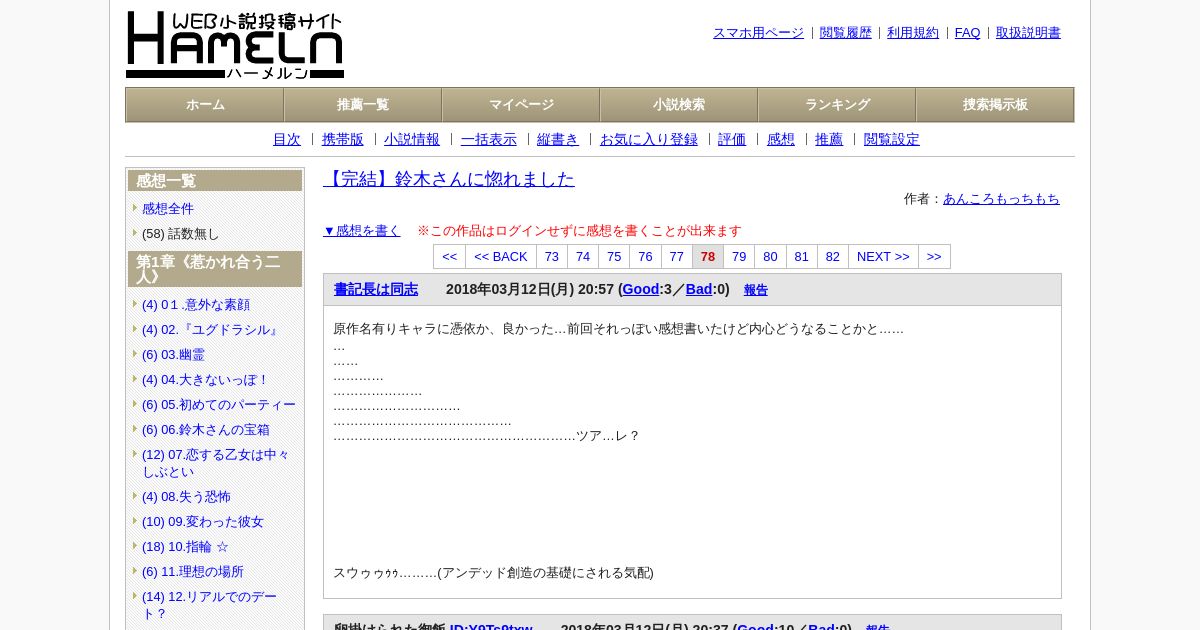Open chapter 05.初めてのパーティー comments
Viewport: 1200px width, 630px height.
point(219,405)
